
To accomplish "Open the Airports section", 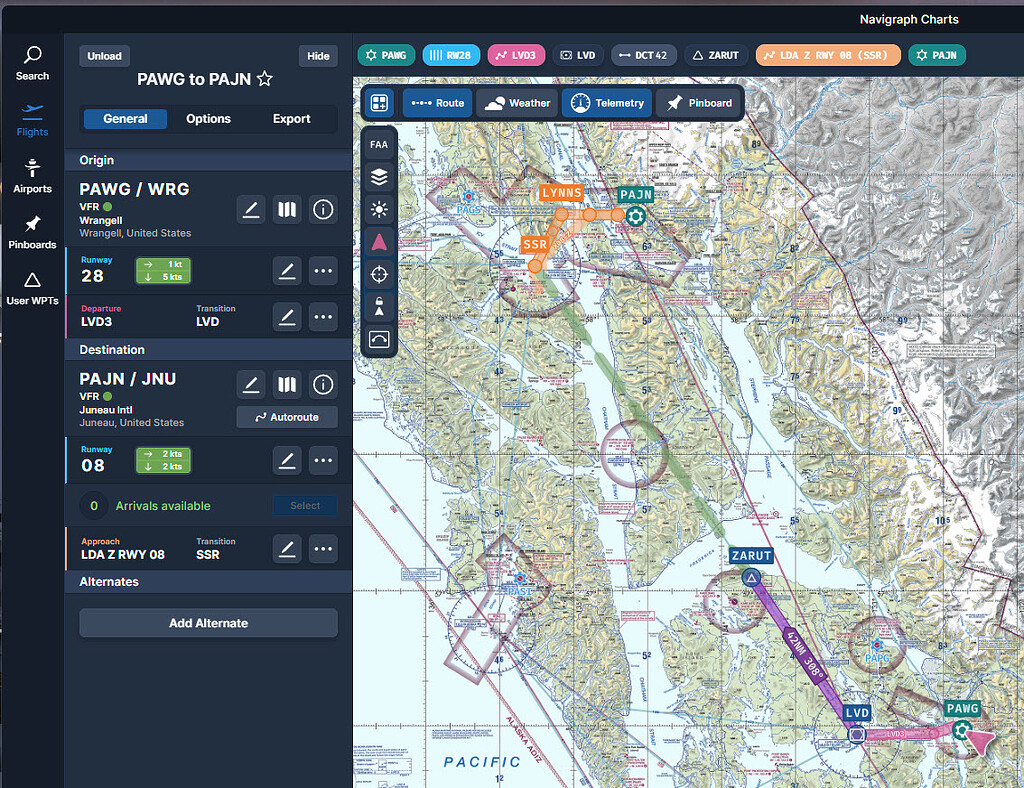I will pyautogui.click(x=32, y=176).
